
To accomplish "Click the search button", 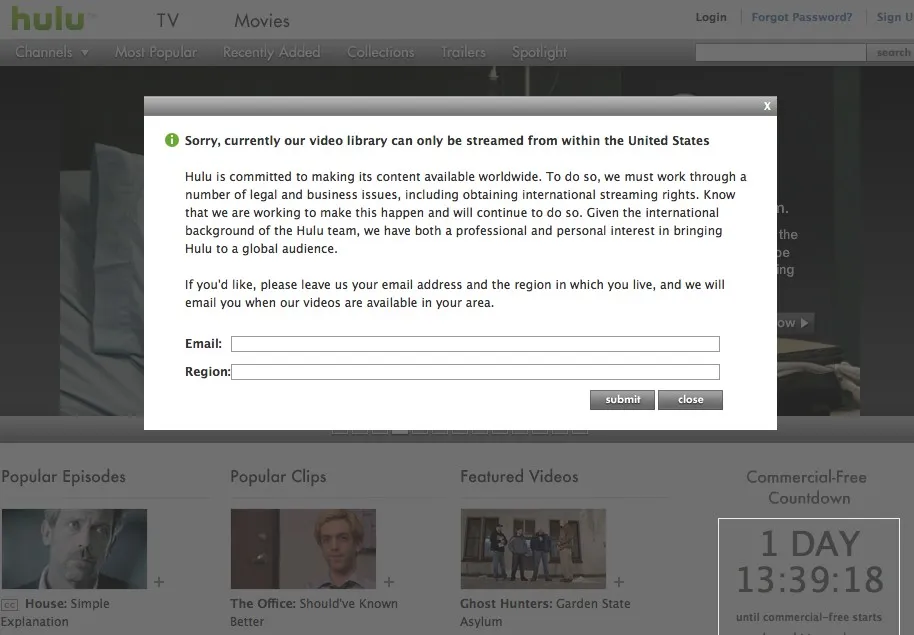I will point(891,52).
